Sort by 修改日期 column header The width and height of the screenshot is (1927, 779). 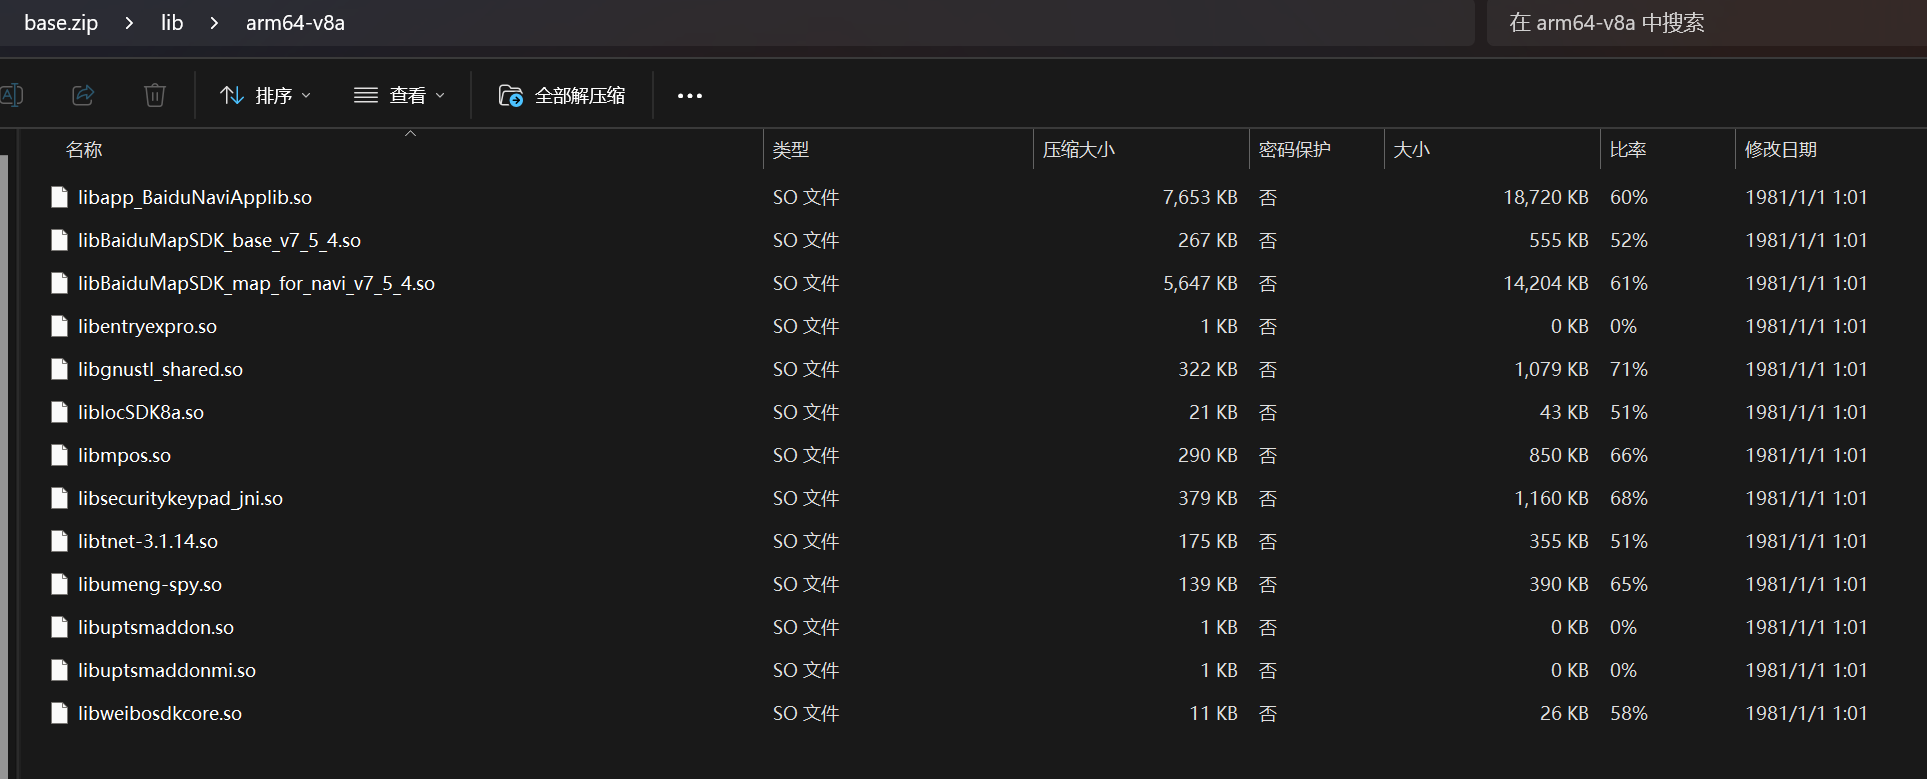coord(1780,150)
